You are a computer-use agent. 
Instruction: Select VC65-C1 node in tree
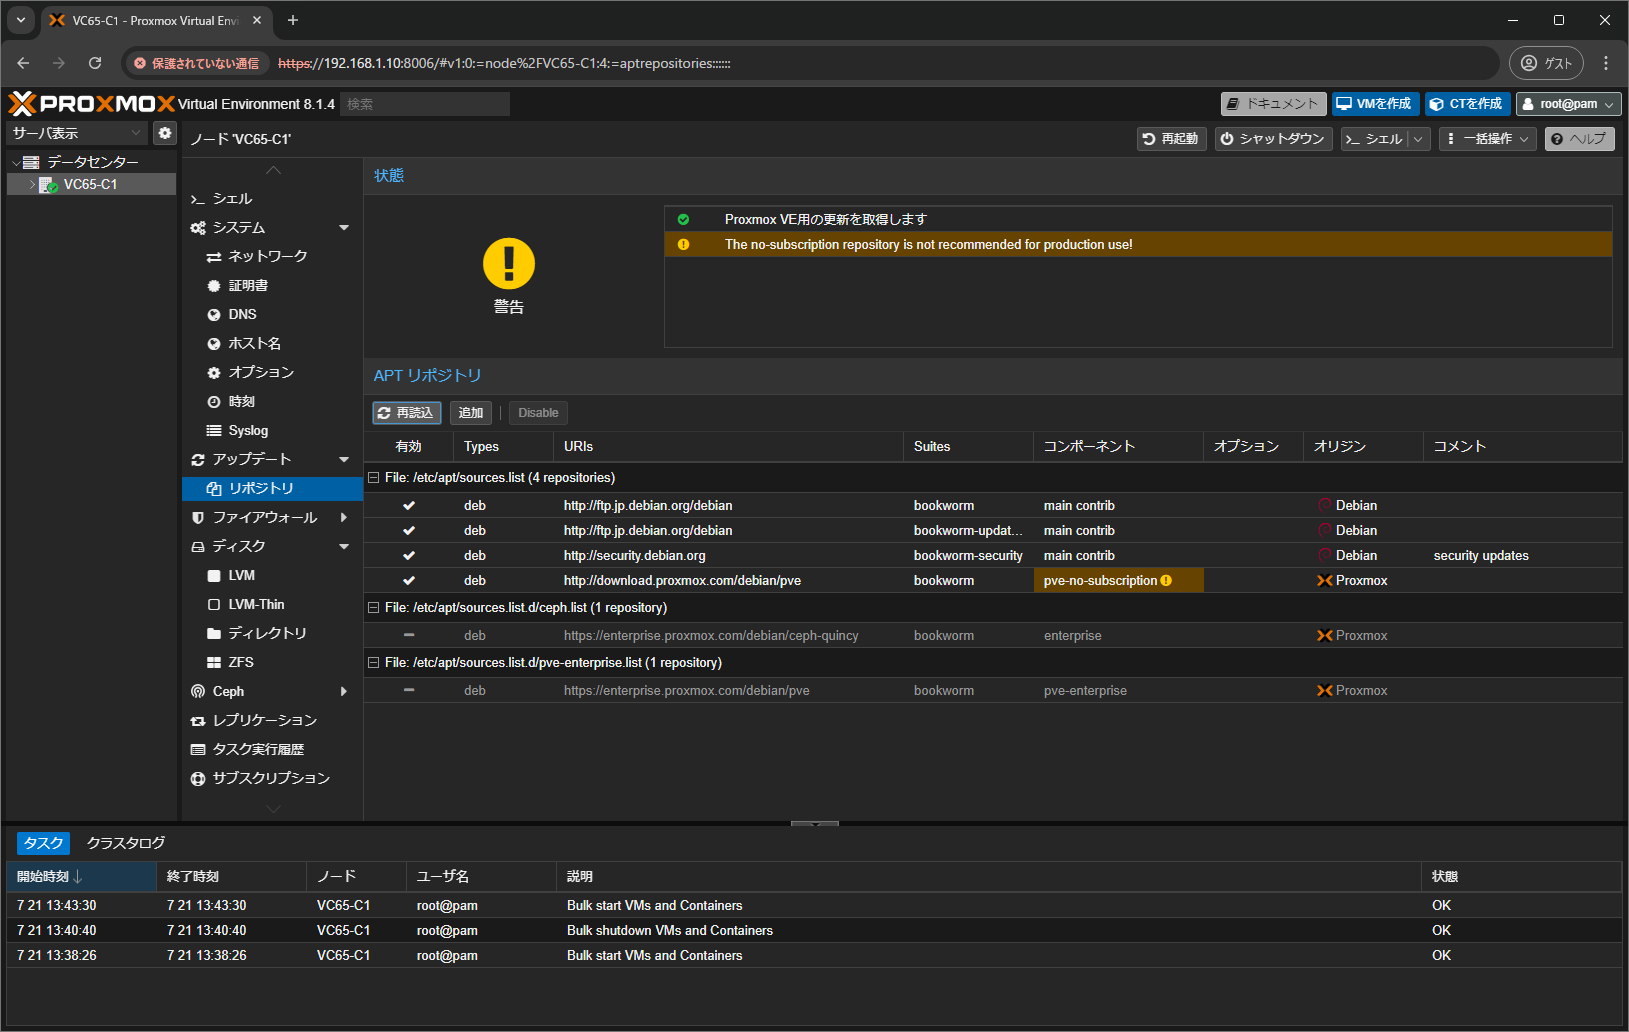pyautogui.click(x=90, y=185)
